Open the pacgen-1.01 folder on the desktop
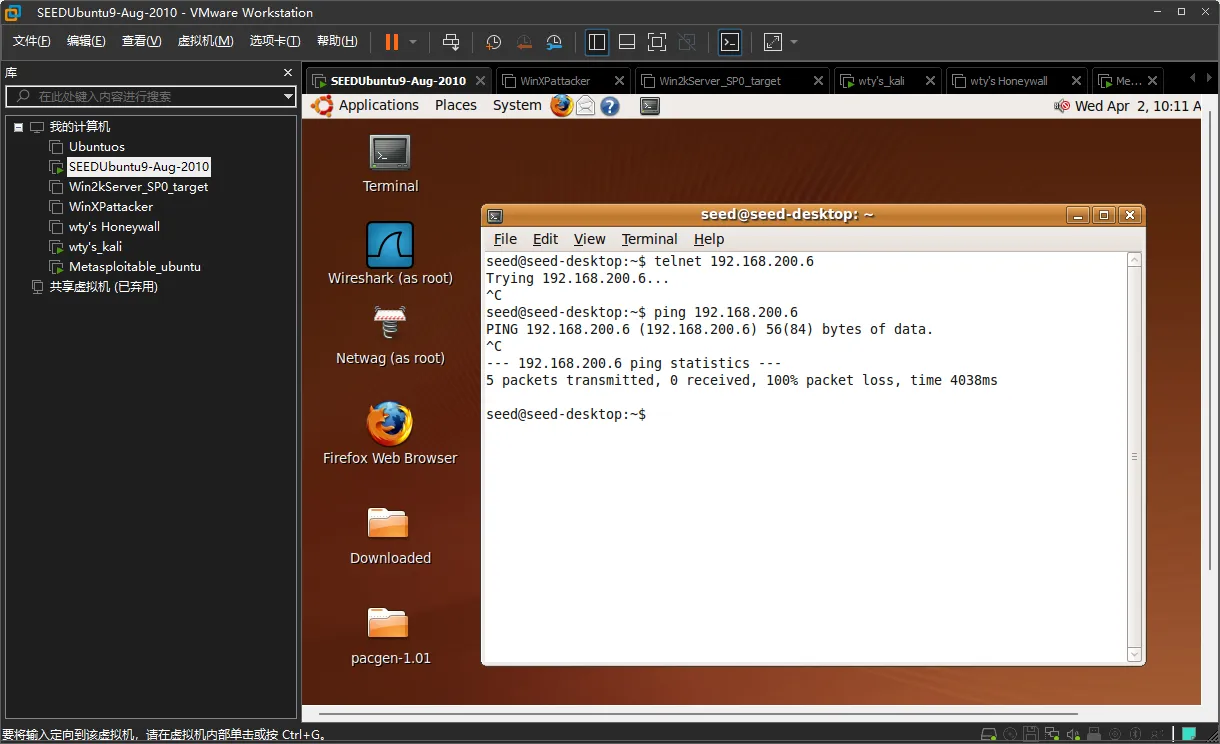The width and height of the screenshot is (1220, 744). click(x=390, y=635)
